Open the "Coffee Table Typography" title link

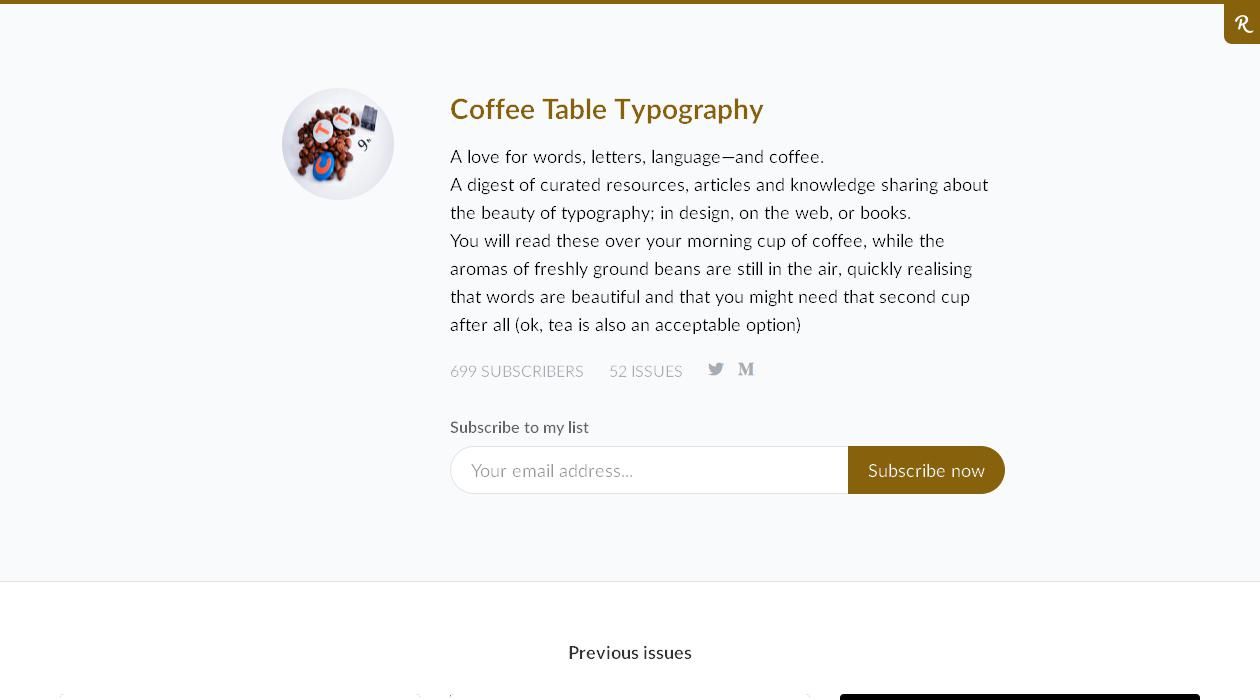pyautogui.click(x=606, y=109)
